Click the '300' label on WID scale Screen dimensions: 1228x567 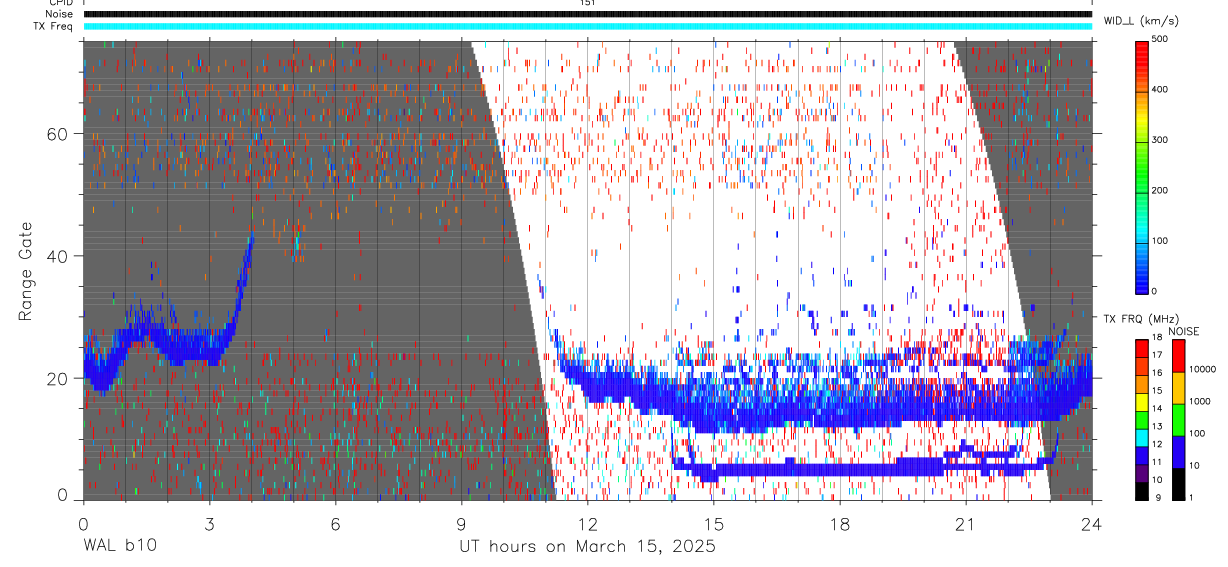1161,141
